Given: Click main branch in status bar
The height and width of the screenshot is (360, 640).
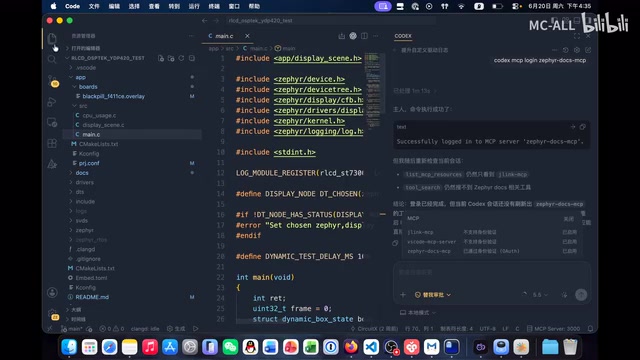Looking at the screenshot, I should point(71,329).
